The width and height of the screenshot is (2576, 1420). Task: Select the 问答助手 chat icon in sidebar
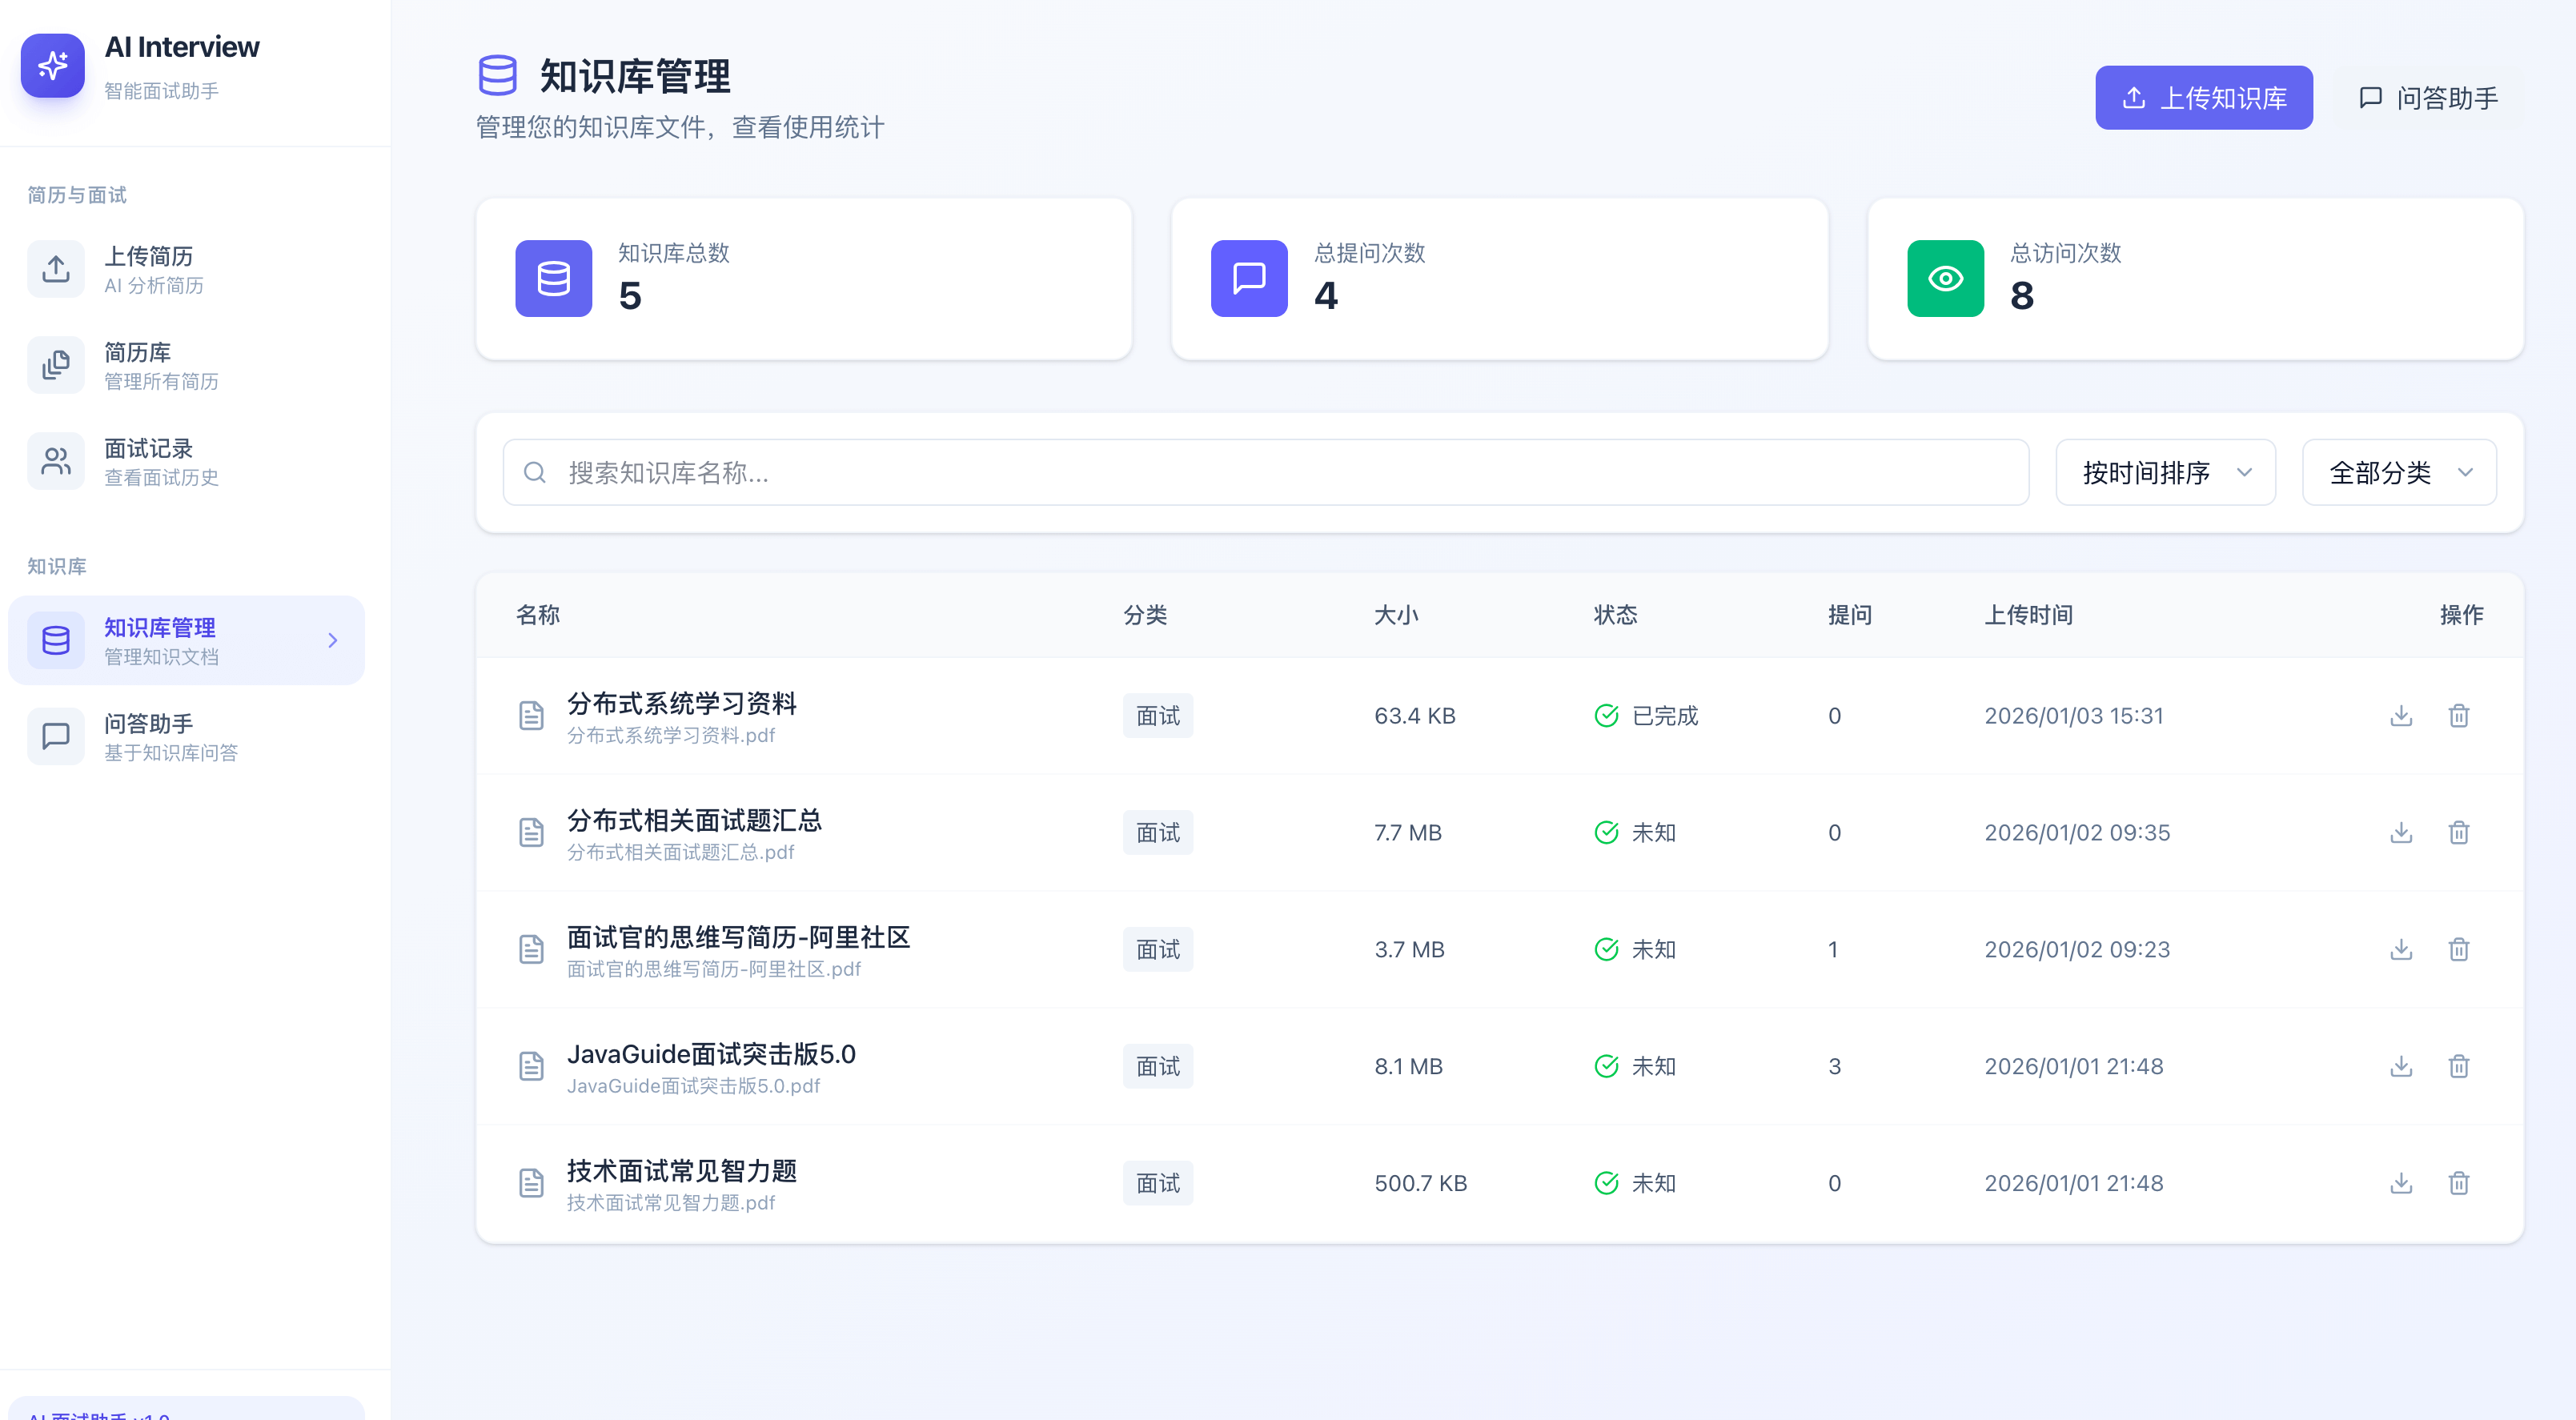(x=56, y=736)
